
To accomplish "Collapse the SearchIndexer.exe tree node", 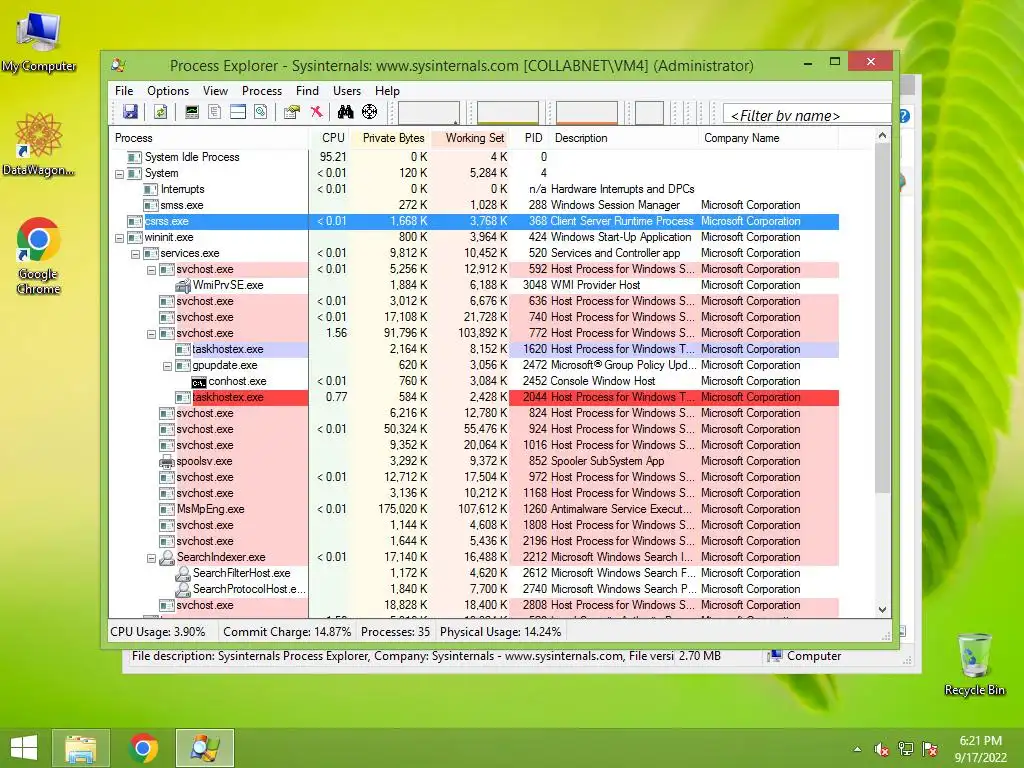I will pos(152,558).
